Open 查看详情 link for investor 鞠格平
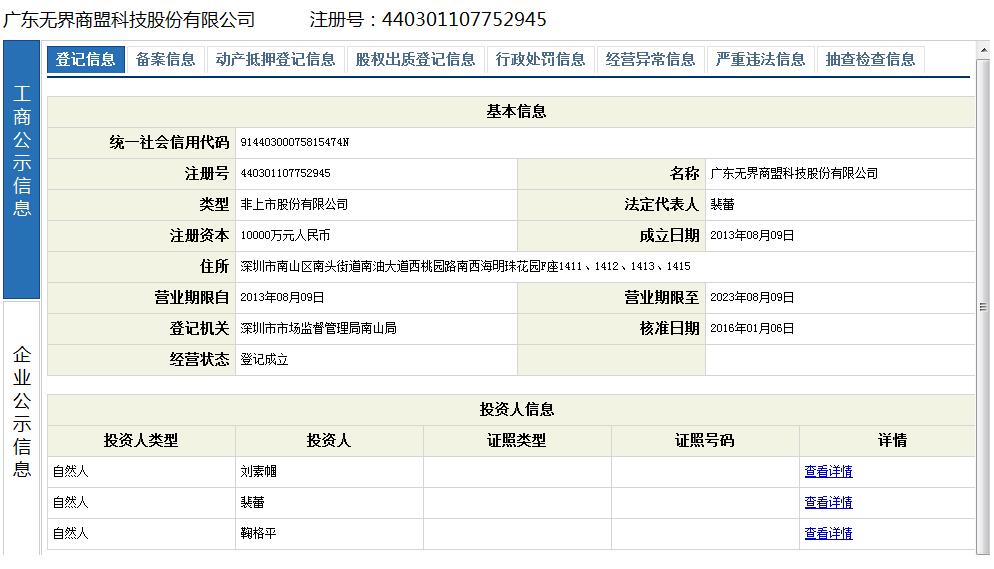The height and width of the screenshot is (569, 994). [x=828, y=534]
